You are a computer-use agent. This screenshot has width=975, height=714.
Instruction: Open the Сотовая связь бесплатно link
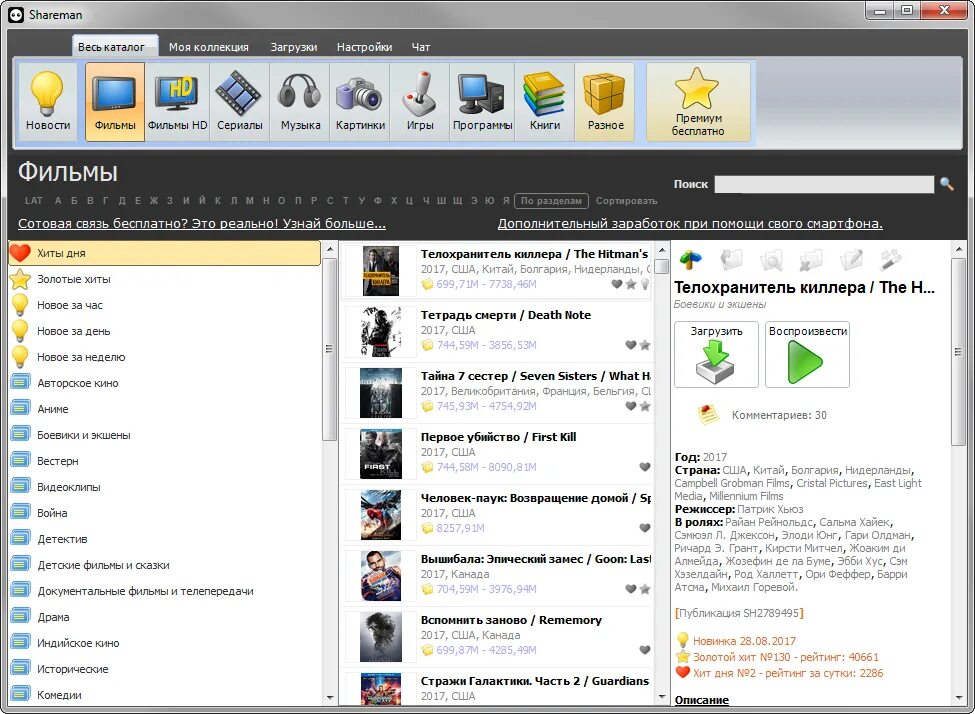tap(202, 224)
